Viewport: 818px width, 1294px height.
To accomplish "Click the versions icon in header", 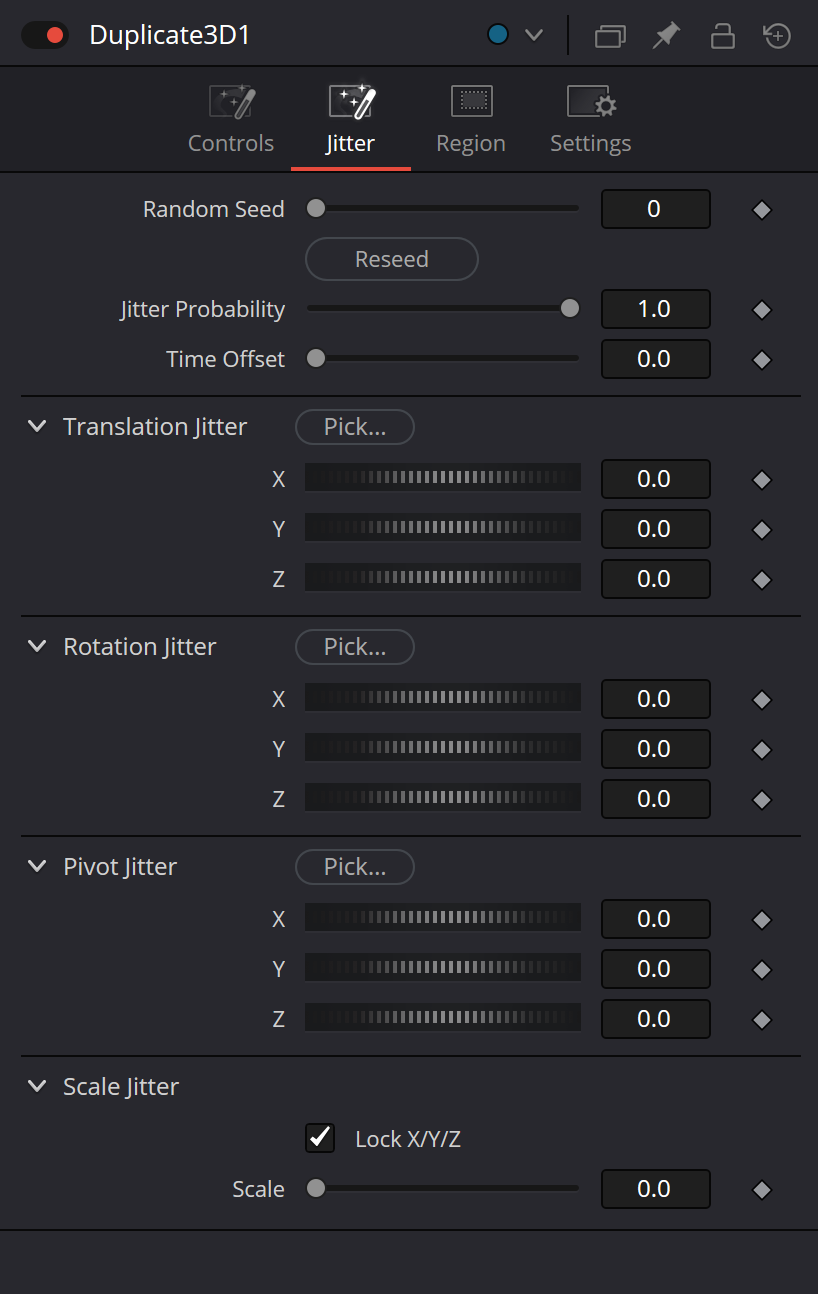I will click(x=610, y=36).
